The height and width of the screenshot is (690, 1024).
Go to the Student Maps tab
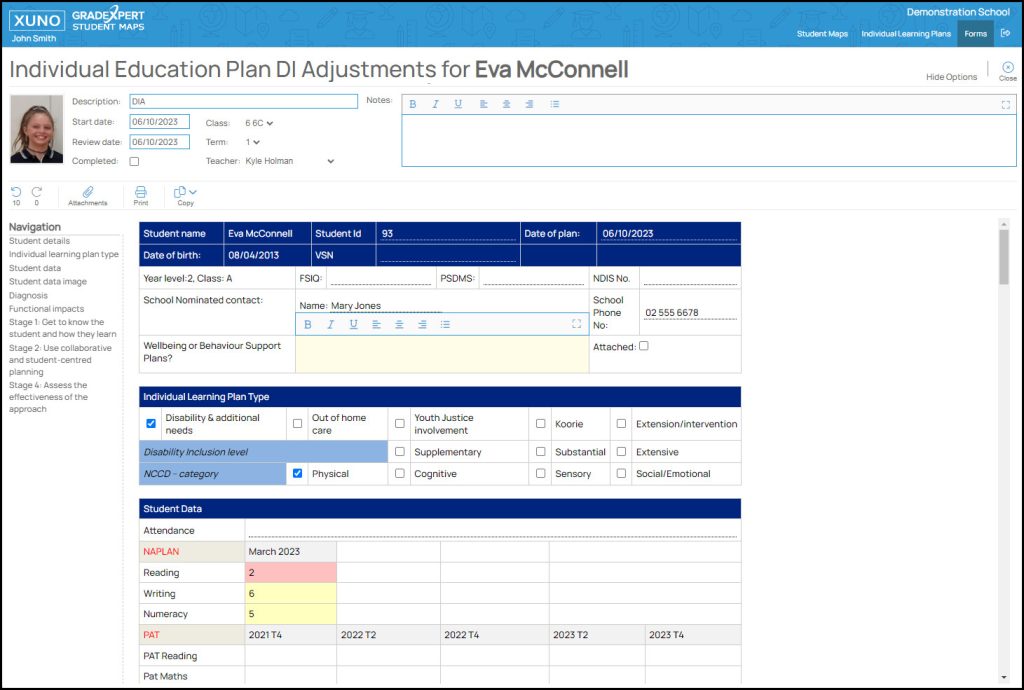pos(822,34)
